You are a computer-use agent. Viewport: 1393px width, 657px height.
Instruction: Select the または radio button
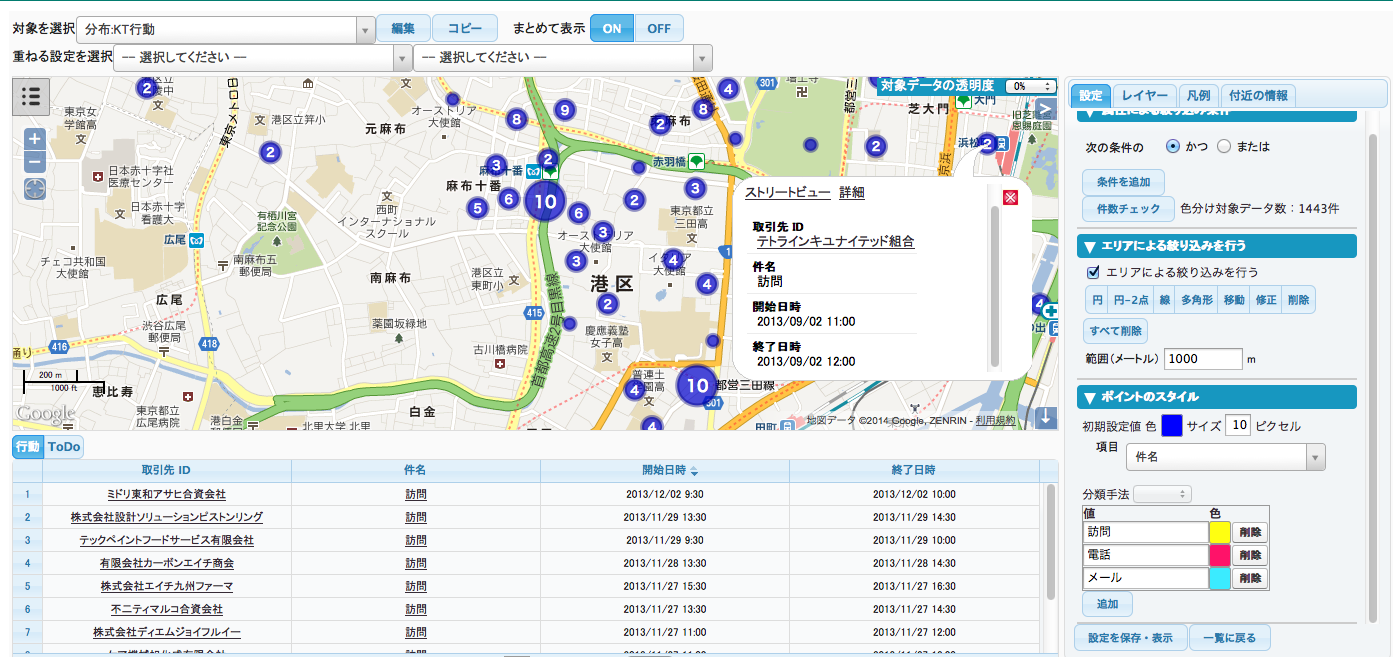[x=1224, y=146]
